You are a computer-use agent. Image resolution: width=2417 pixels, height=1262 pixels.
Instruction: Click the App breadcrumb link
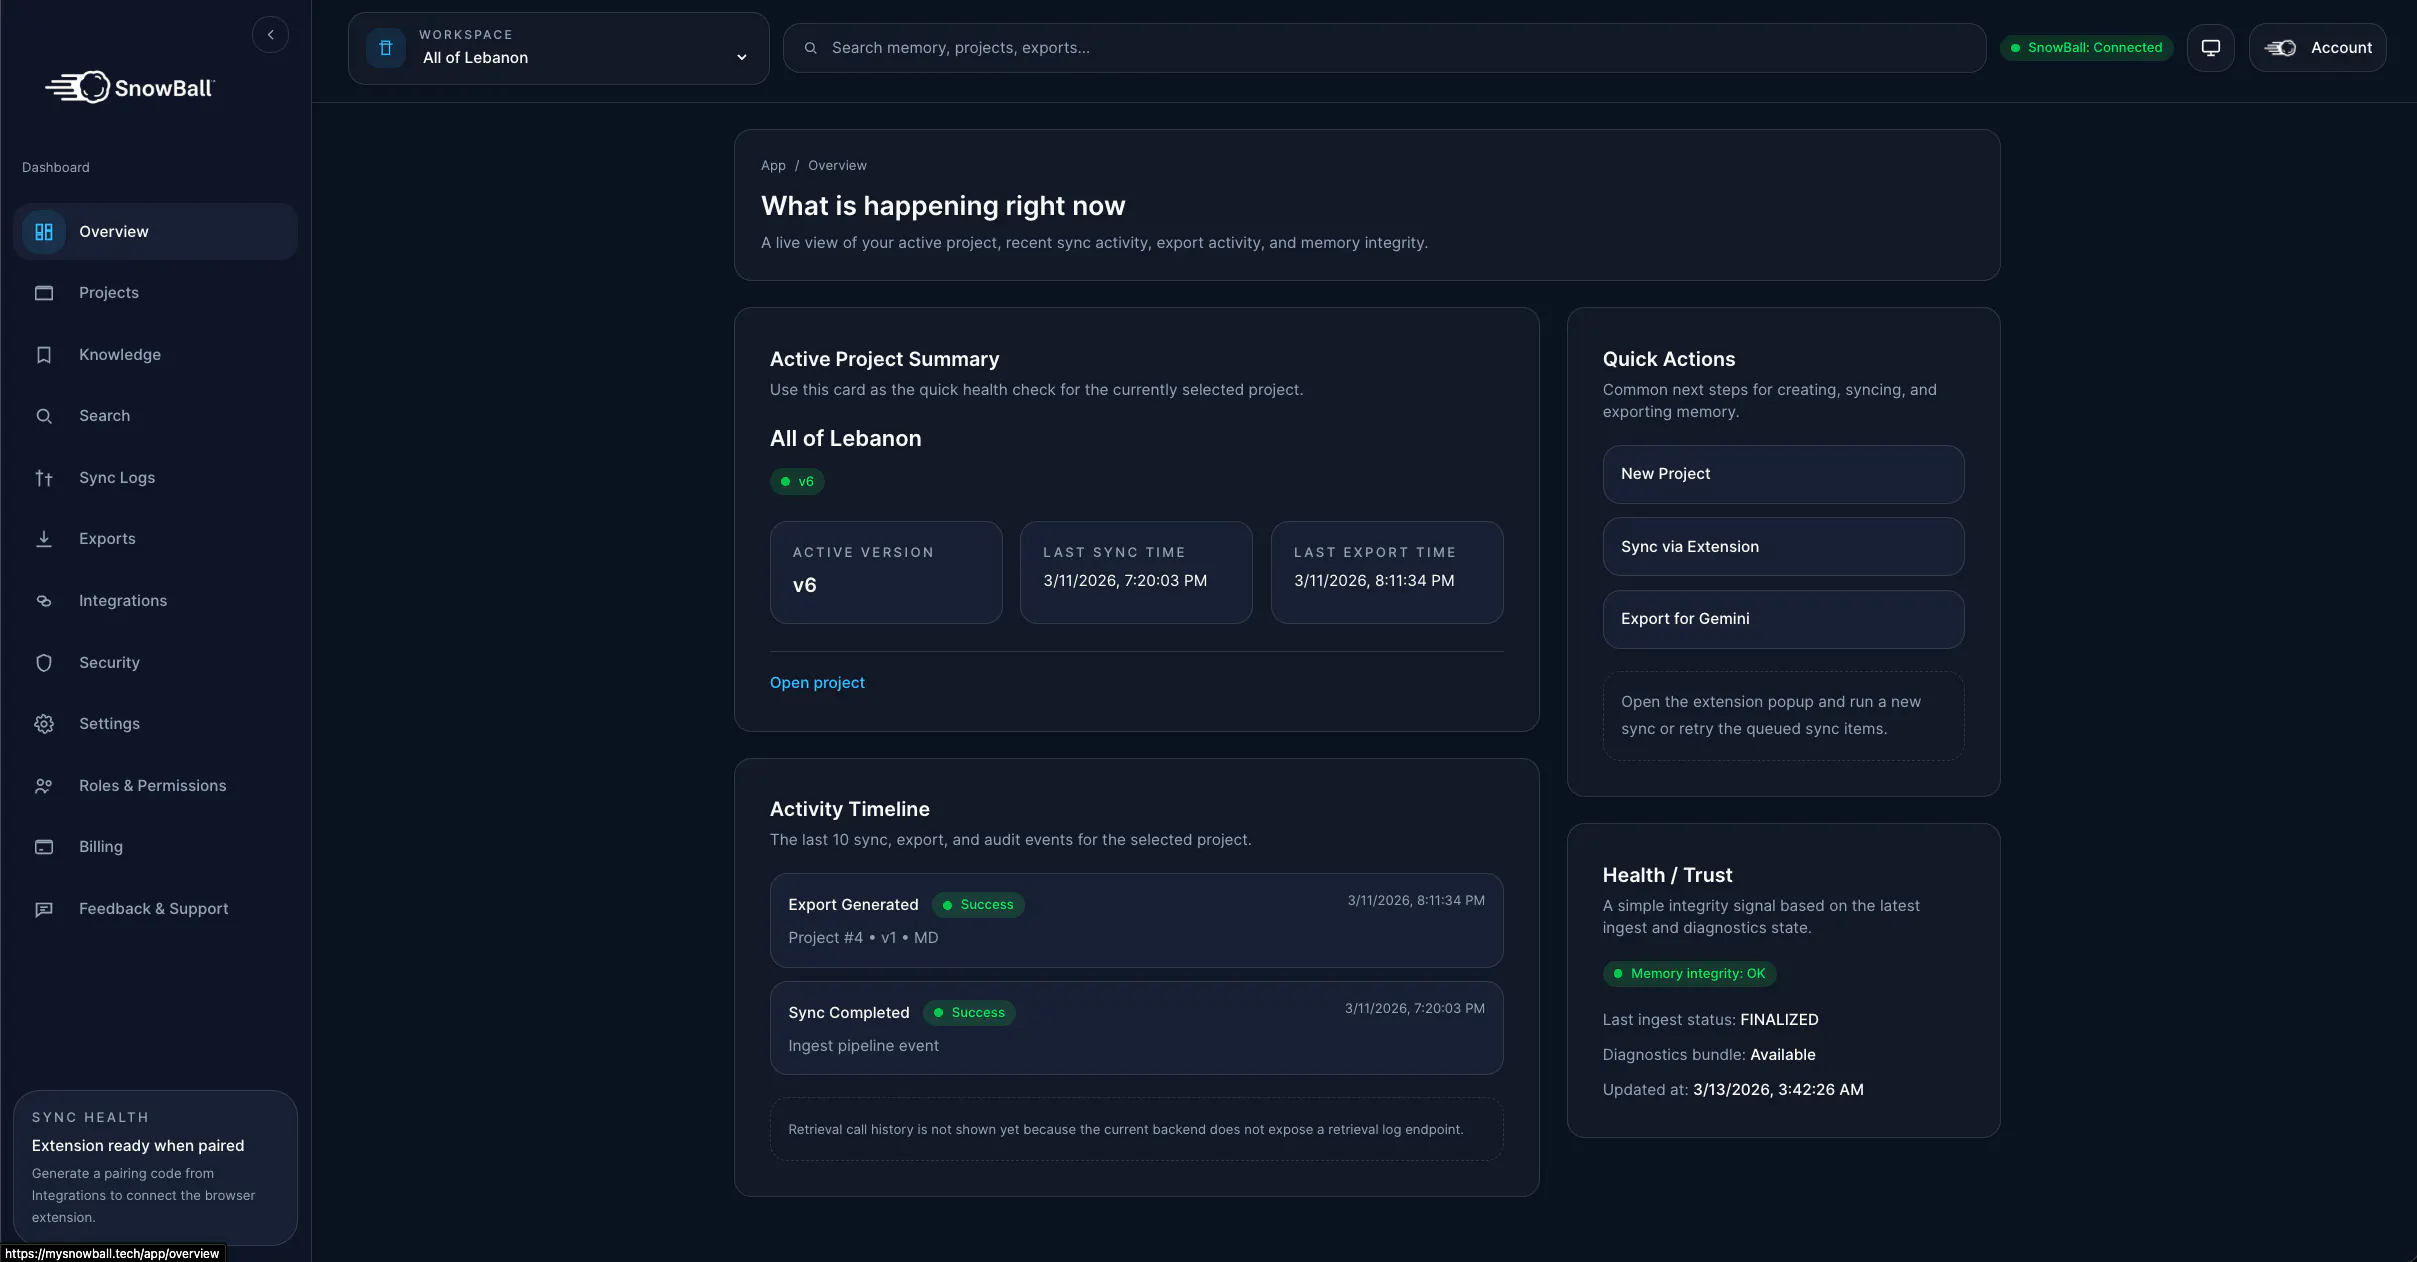click(x=773, y=166)
